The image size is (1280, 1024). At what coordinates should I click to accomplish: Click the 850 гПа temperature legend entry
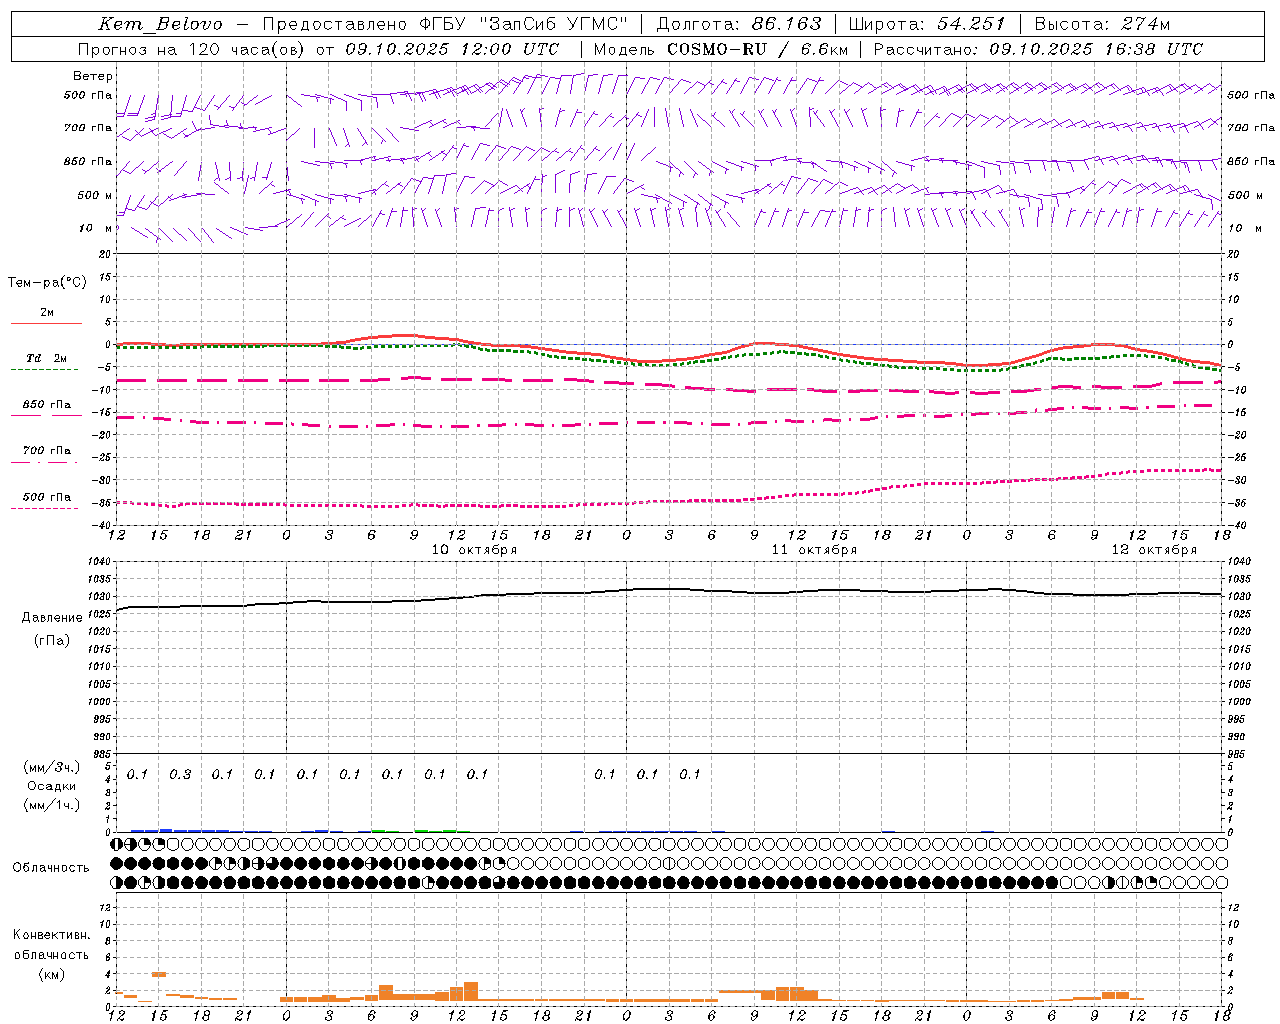click(47, 405)
